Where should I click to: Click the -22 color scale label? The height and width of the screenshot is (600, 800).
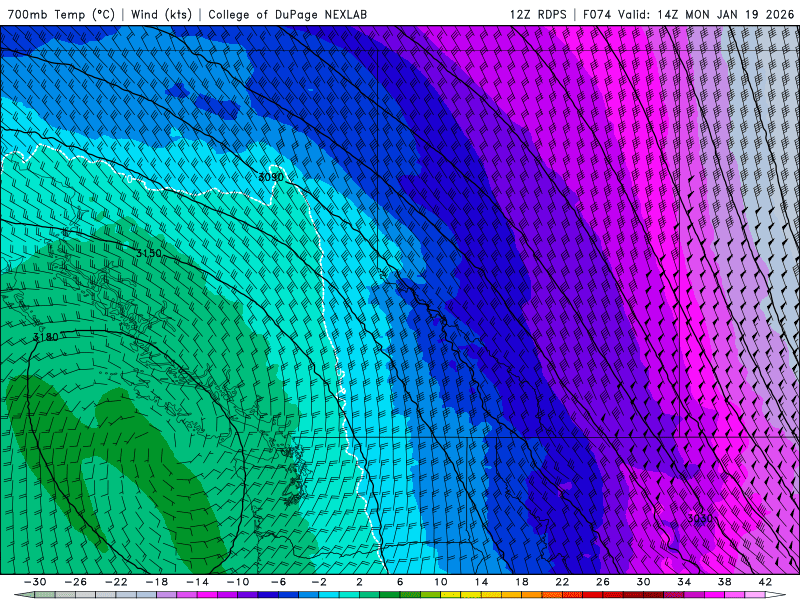tap(116, 582)
